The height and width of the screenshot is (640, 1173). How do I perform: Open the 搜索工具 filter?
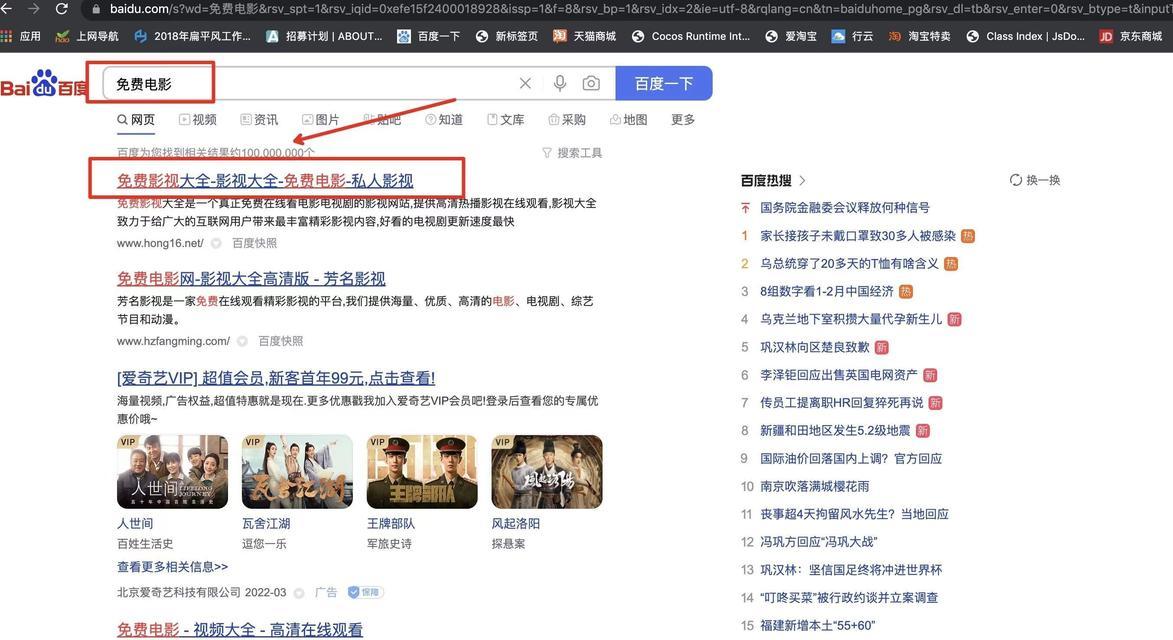click(x=572, y=153)
